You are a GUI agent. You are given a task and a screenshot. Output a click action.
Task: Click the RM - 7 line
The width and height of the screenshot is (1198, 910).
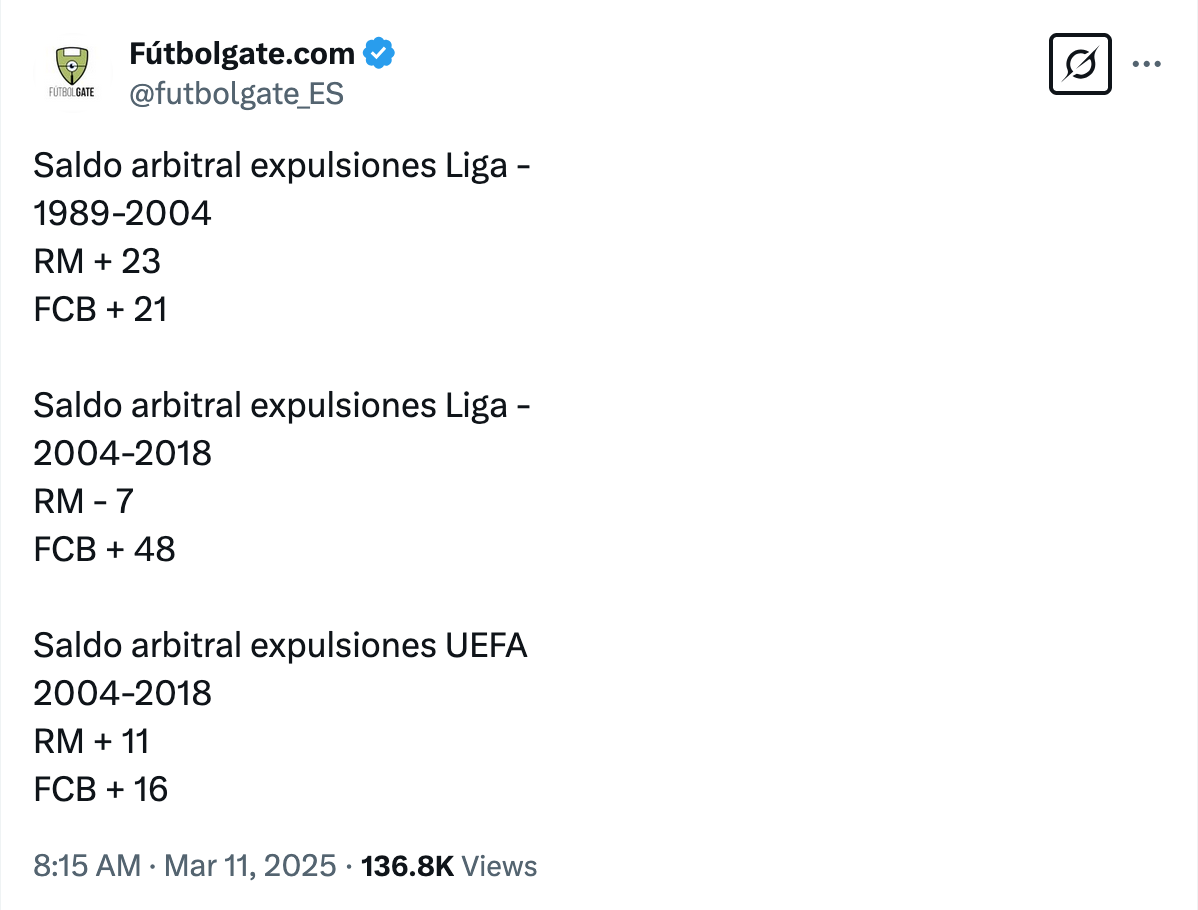pyautogui.click(x=83, y=501)
